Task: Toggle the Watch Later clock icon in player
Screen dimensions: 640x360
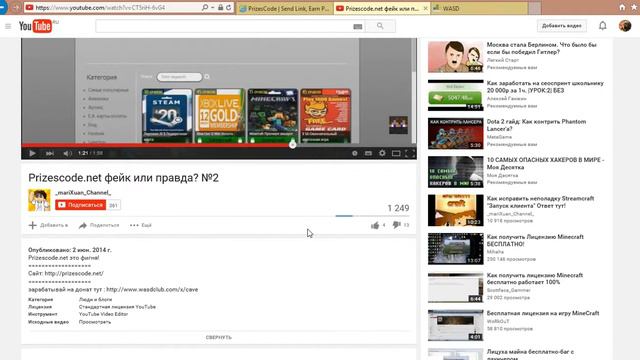Action: tap(354, 153)
